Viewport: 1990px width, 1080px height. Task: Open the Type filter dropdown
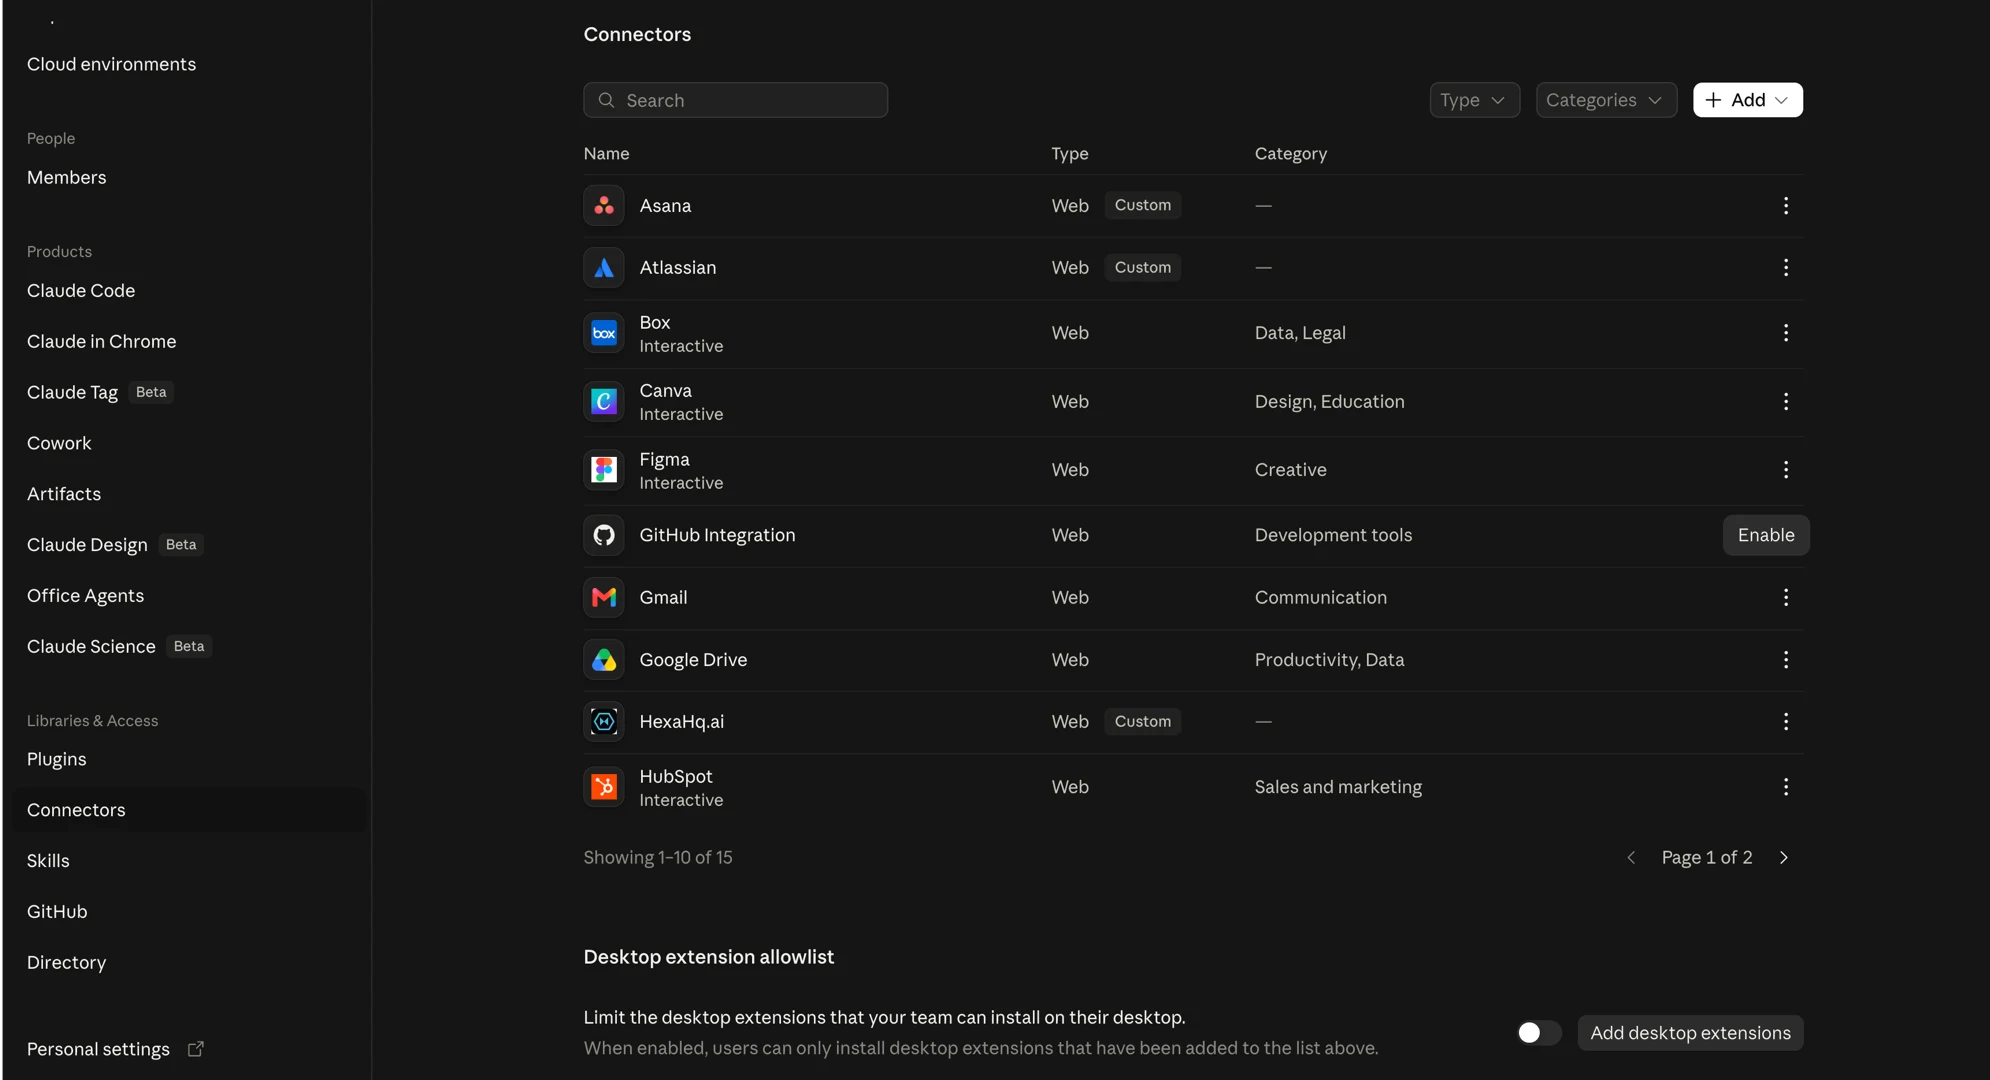[1474, 100]
